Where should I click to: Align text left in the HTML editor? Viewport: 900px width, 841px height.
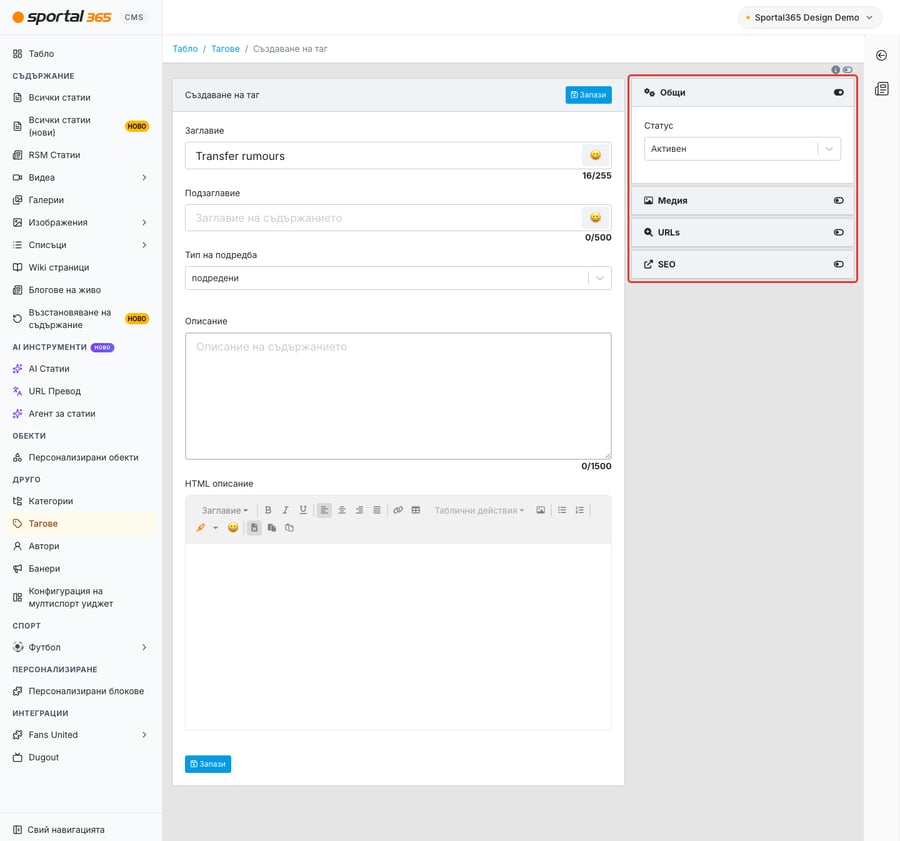coord(324,510)
